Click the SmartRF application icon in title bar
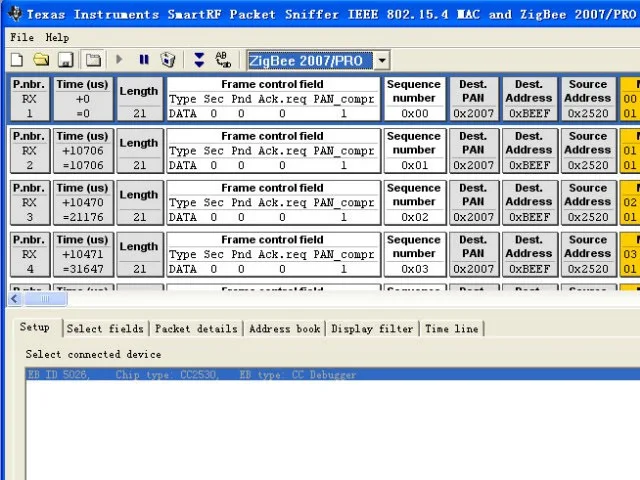The height and width of the screenshot is (480, 640). click(16, 14)
